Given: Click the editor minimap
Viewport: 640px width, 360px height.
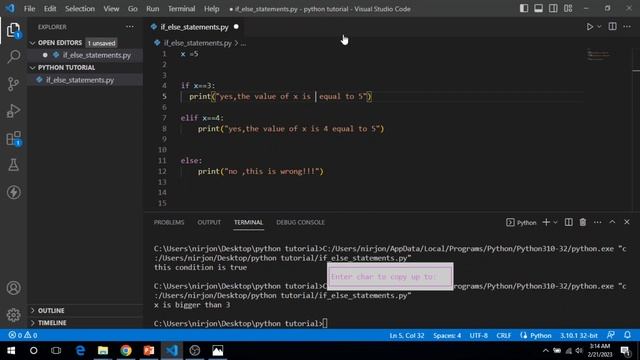Looking at the screenshot, I should [598, 55].
